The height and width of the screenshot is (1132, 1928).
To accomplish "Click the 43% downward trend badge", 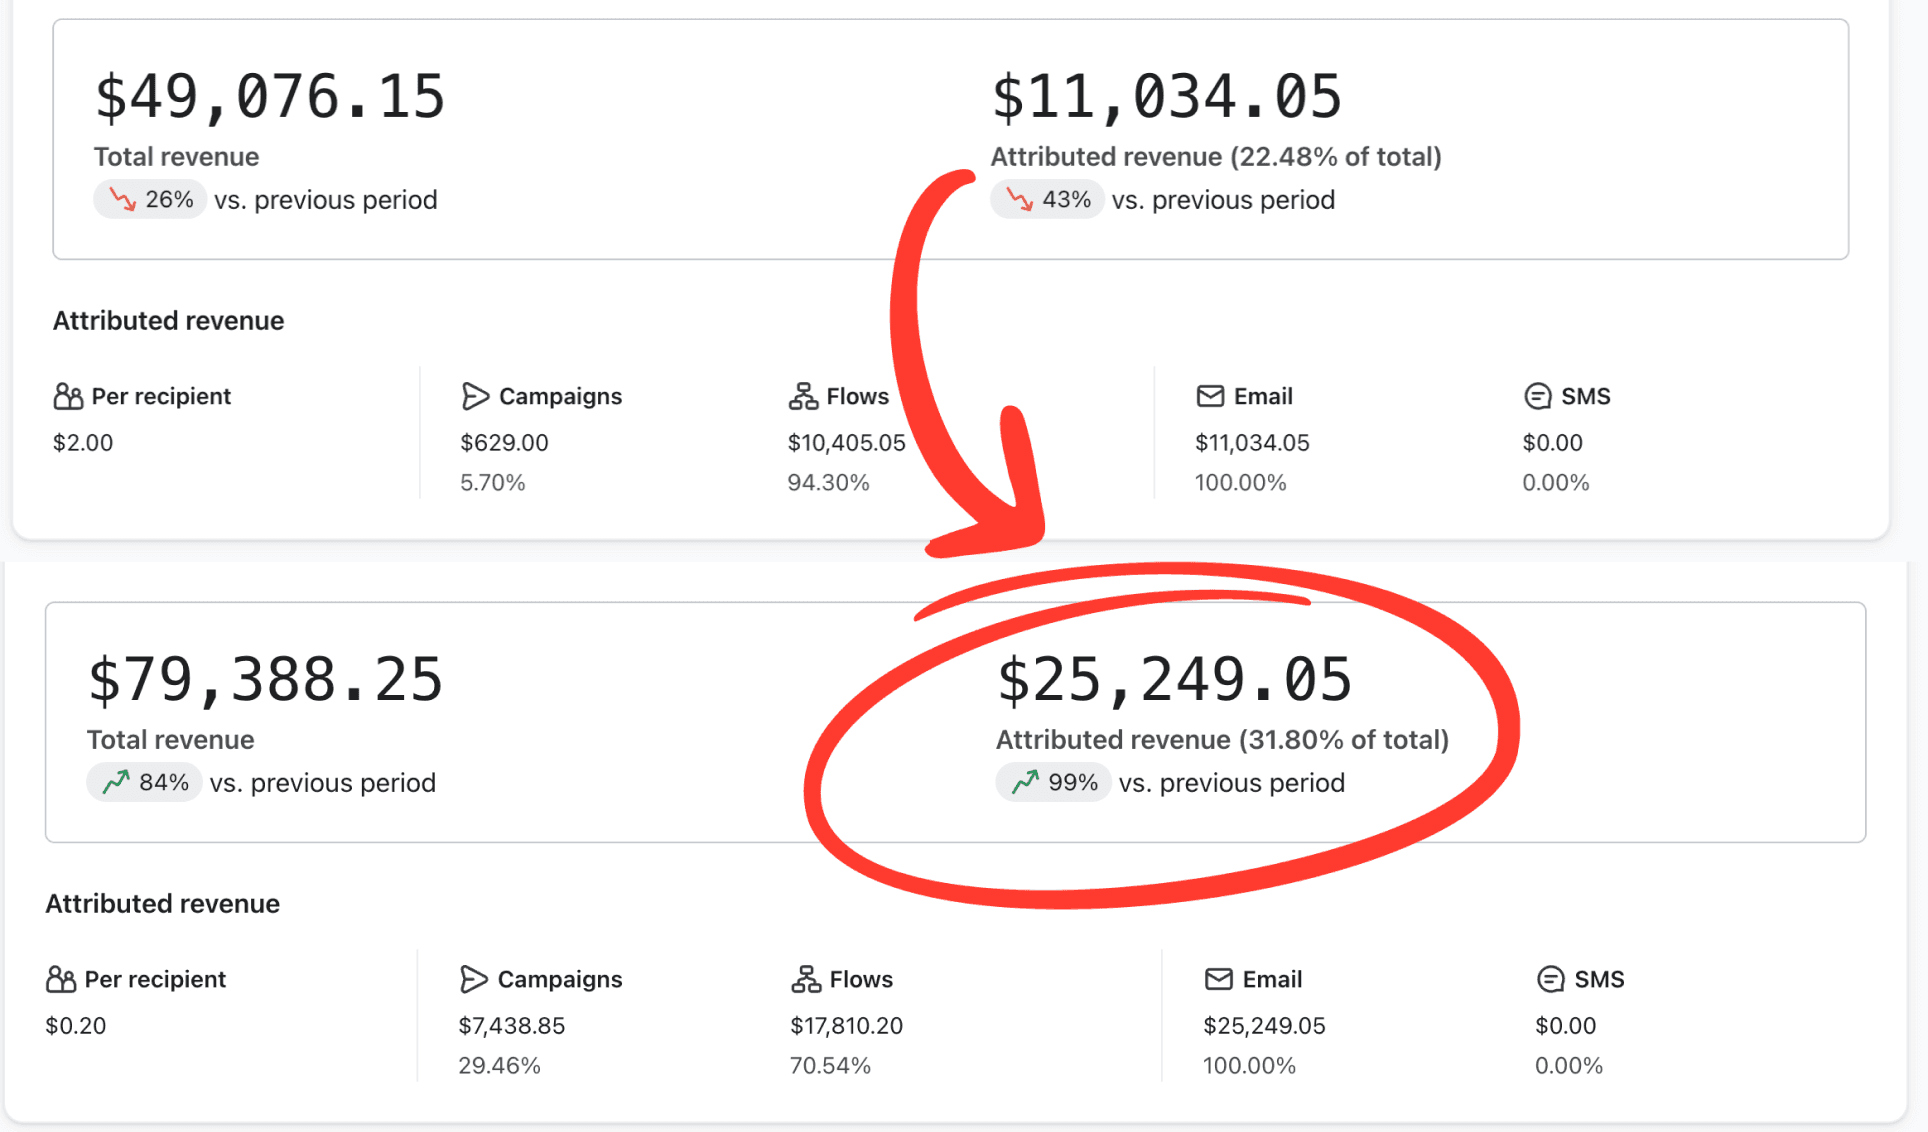I will 1047,200.
